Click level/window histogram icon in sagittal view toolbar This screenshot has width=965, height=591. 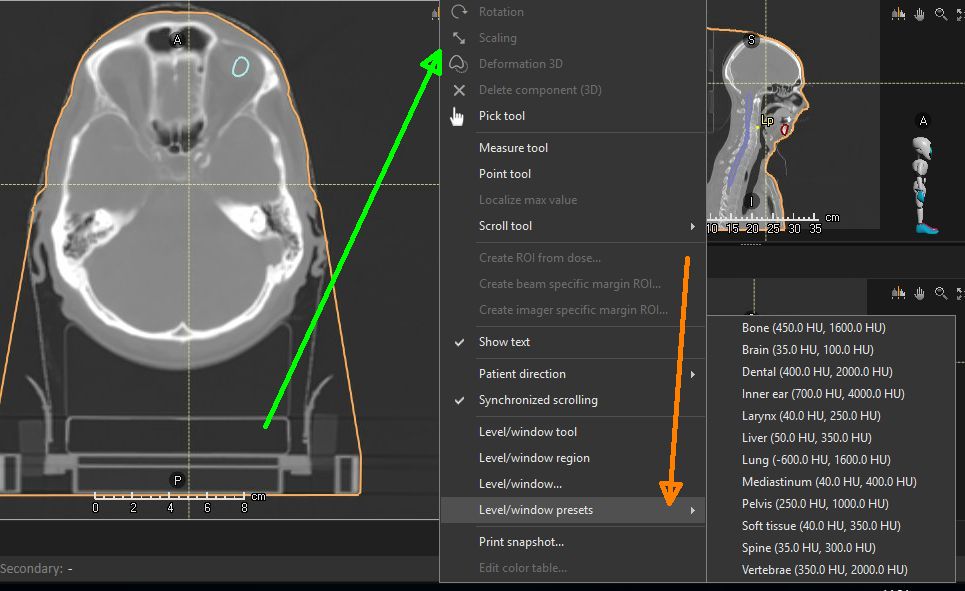[897, 14]
